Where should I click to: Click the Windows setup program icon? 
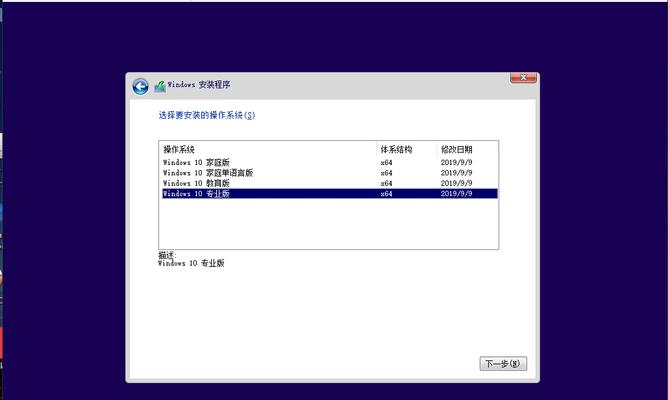click(160, 86)
